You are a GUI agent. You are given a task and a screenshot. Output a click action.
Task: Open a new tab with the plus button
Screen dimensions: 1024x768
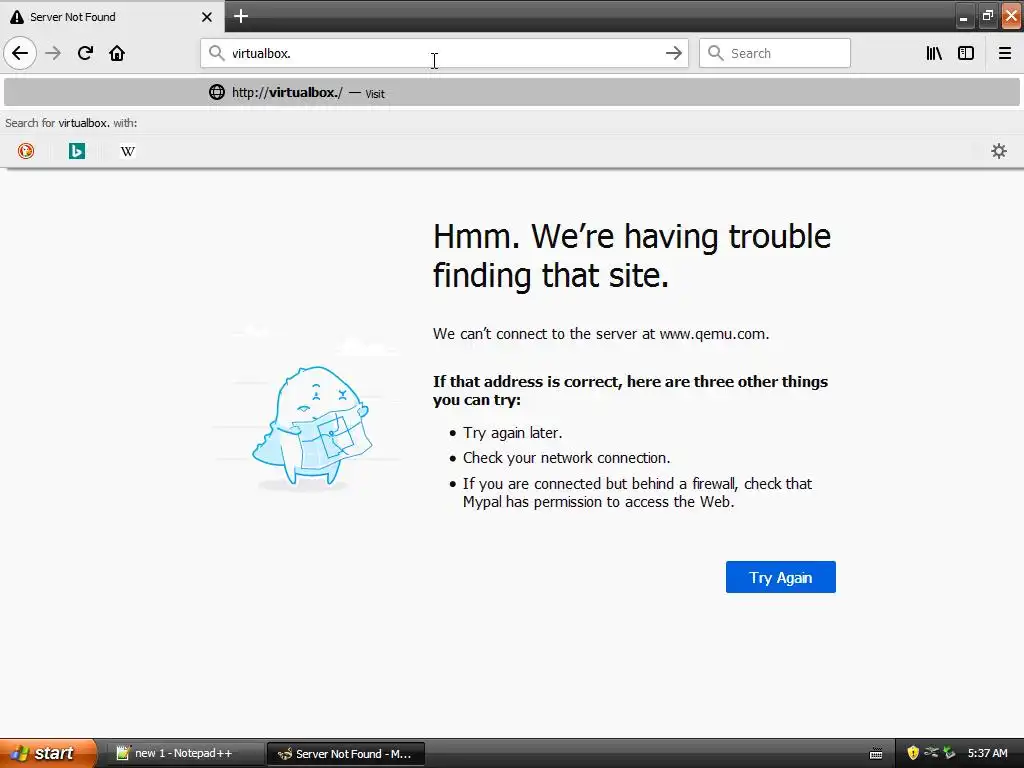(240, 16)
